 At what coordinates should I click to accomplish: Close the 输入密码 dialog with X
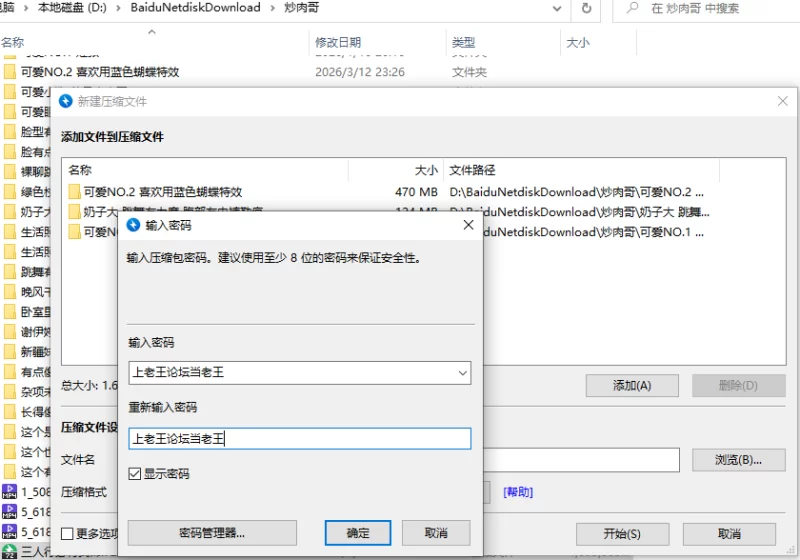tap(468, 225)
